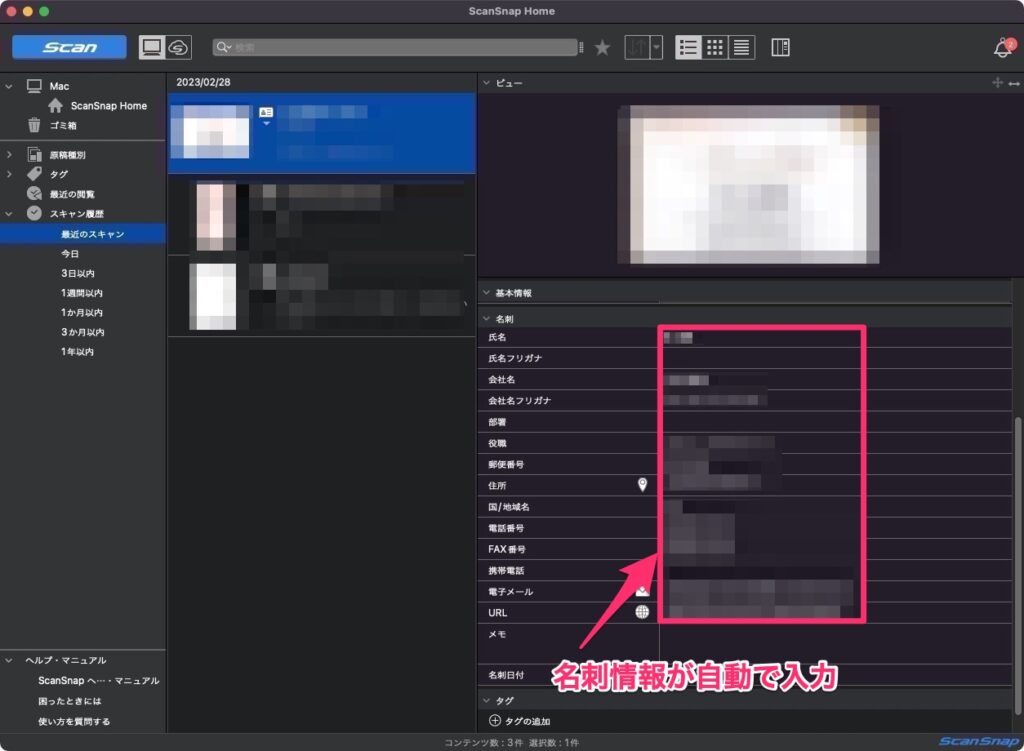The image size is (1024, 751).
Task: Open the notification bell
Action: [x=1003, y=48]
